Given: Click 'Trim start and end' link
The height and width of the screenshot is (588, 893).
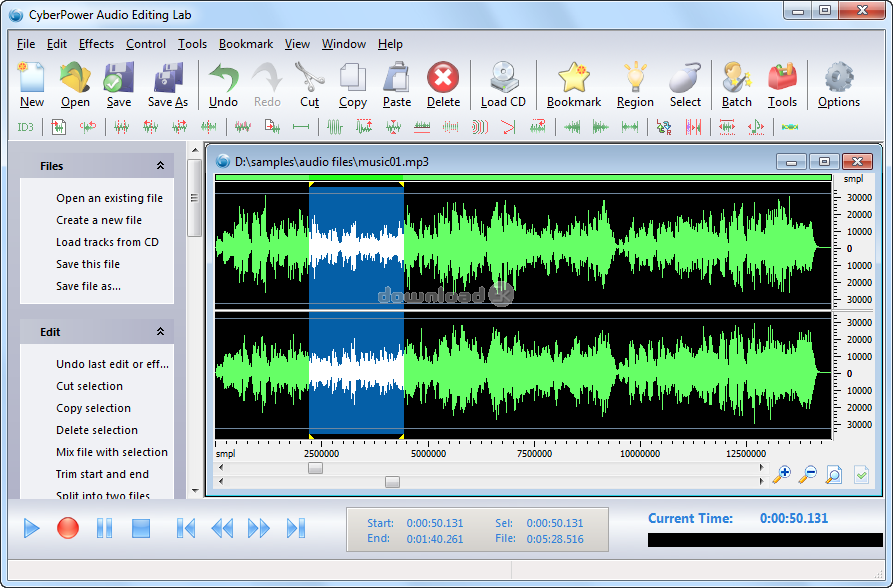Looking at the screenshot, I should [103, 474].
